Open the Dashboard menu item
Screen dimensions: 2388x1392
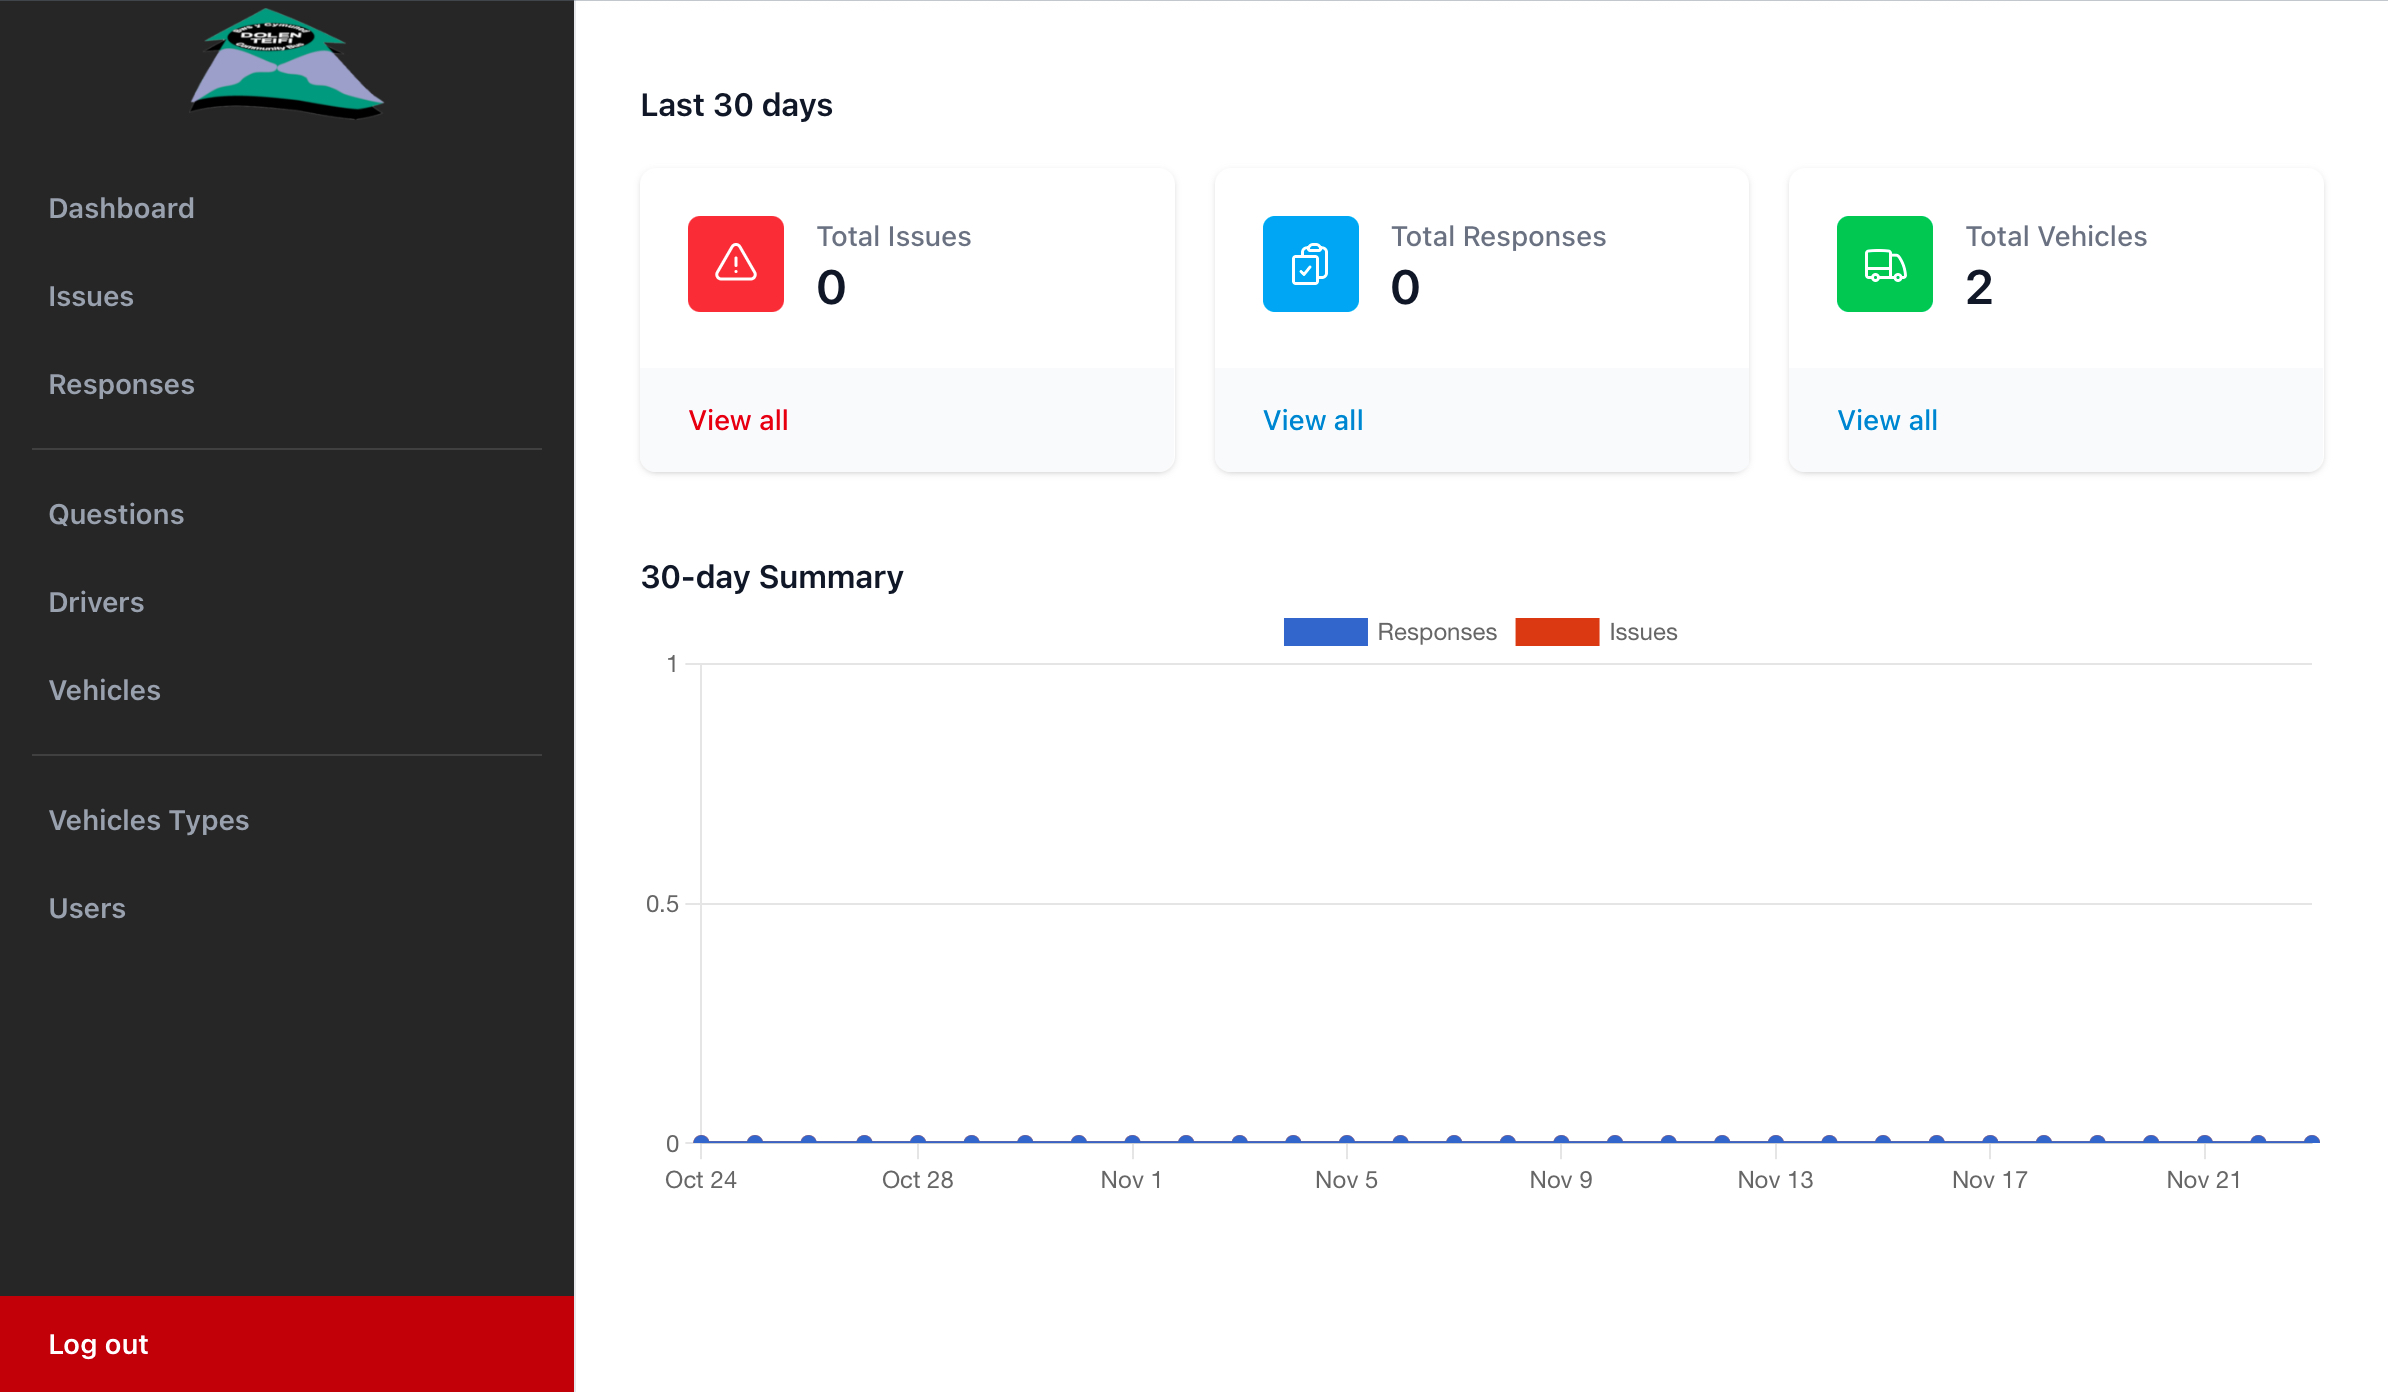pos(122,208)
